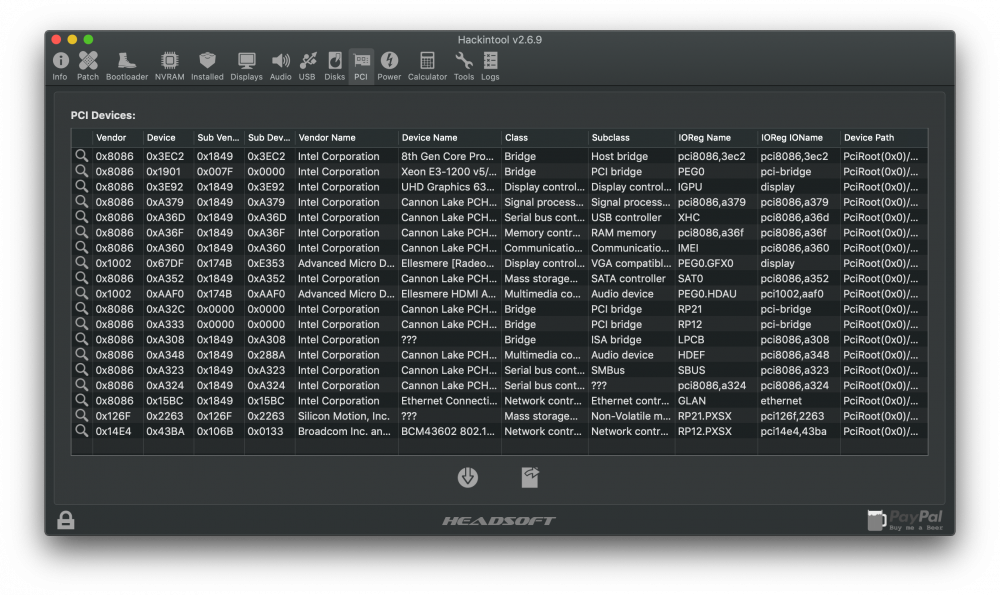Click the Ethernet Connecti... device name cell
This screenshot has height=595, width=1000.
(x=449, y=401)
